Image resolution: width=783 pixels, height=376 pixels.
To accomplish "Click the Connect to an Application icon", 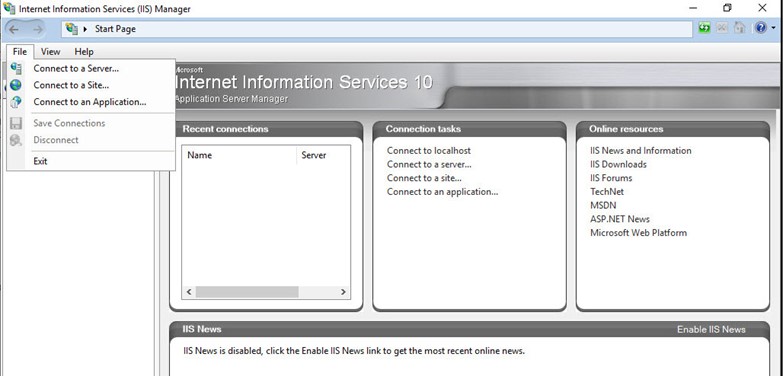I will coord(16,102).
